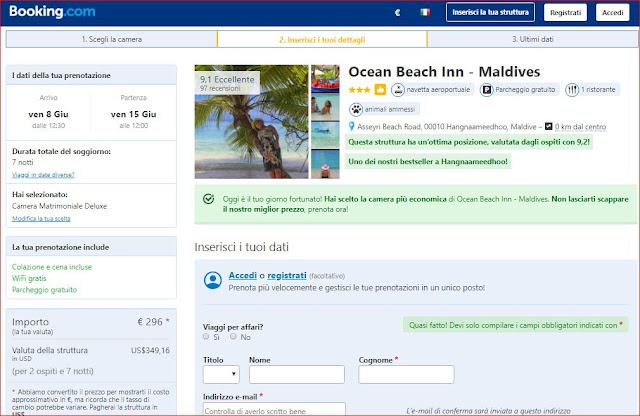Image resolution: width=640 pixels, height=416 pixels.
Task: Click the Registrati button in the header
Action: 565,13
